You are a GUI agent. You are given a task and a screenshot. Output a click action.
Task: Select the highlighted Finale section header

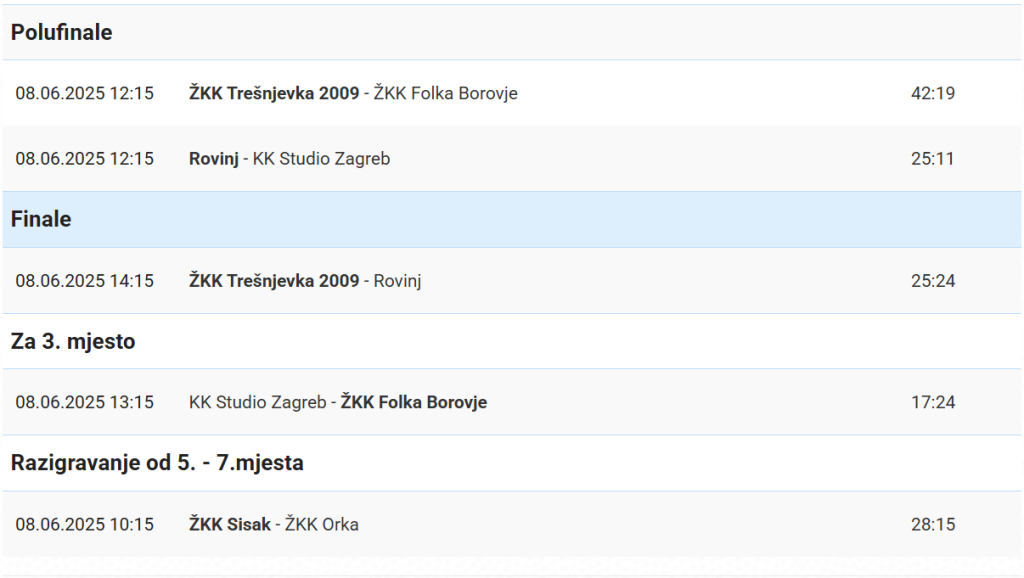pos(41,219)
